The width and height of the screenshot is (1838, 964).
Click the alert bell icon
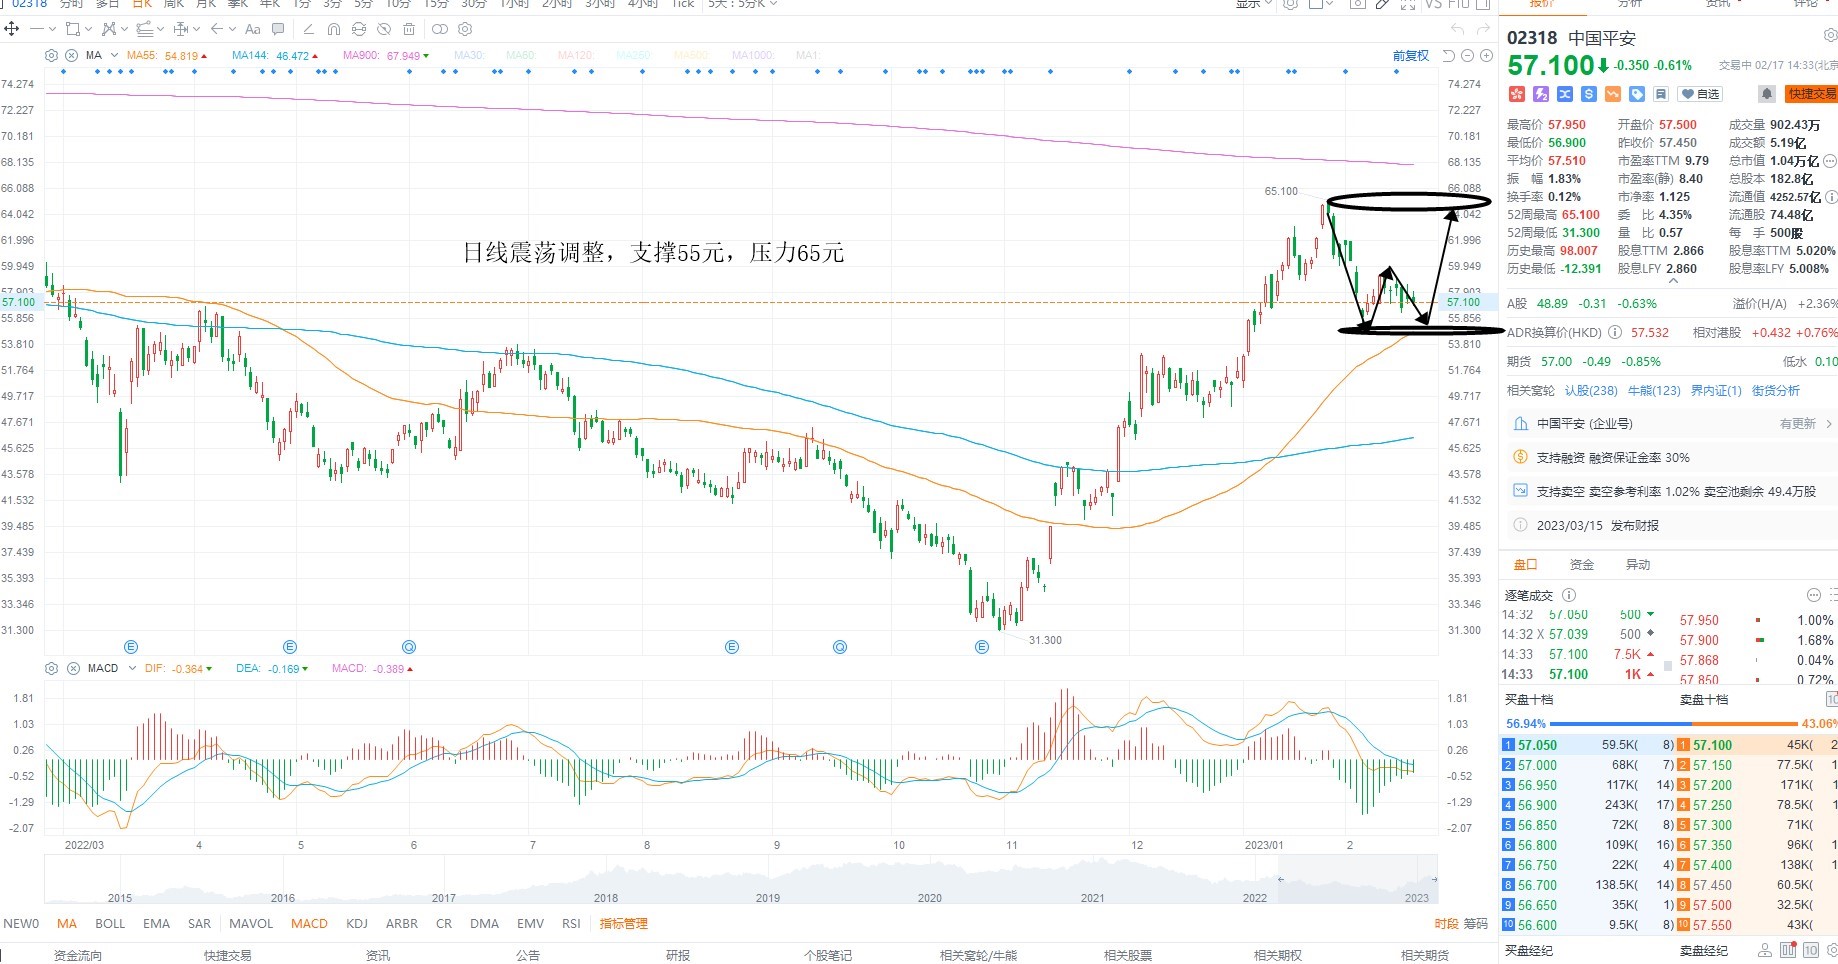click(1767, 93)
